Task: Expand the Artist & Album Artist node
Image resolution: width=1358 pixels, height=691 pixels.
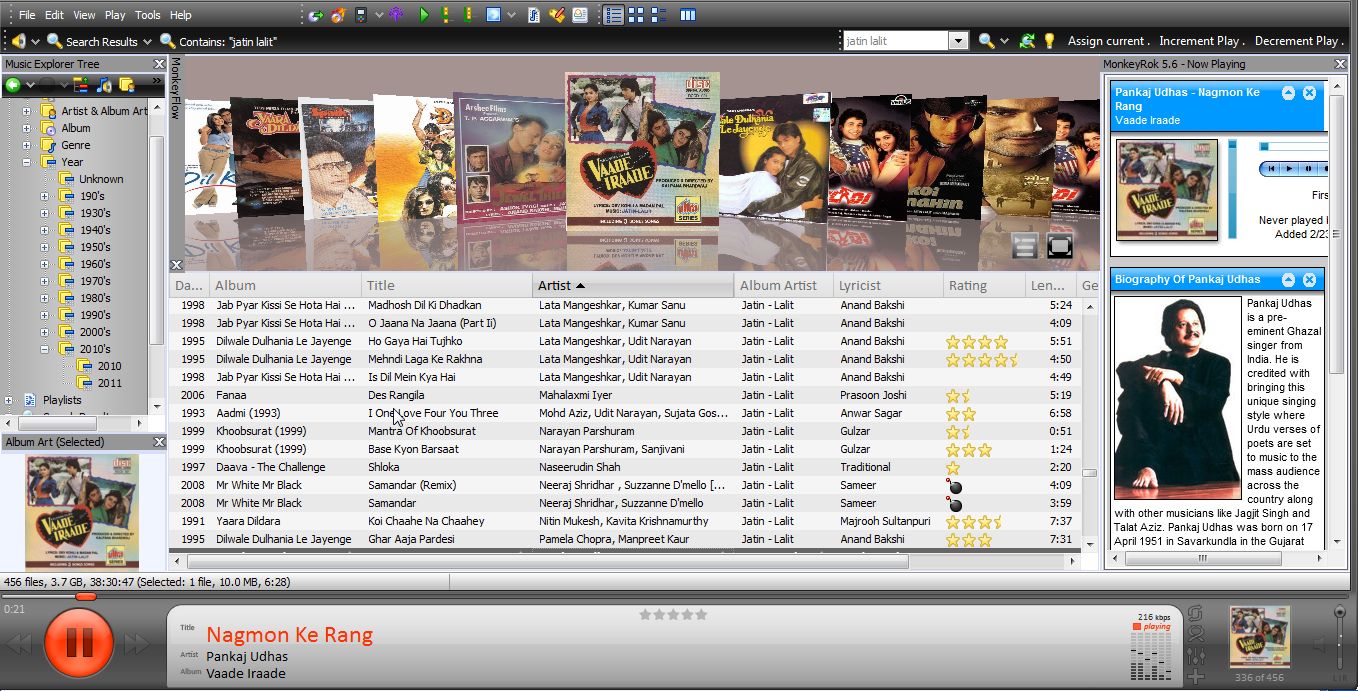Action: [x=27, y=111]
